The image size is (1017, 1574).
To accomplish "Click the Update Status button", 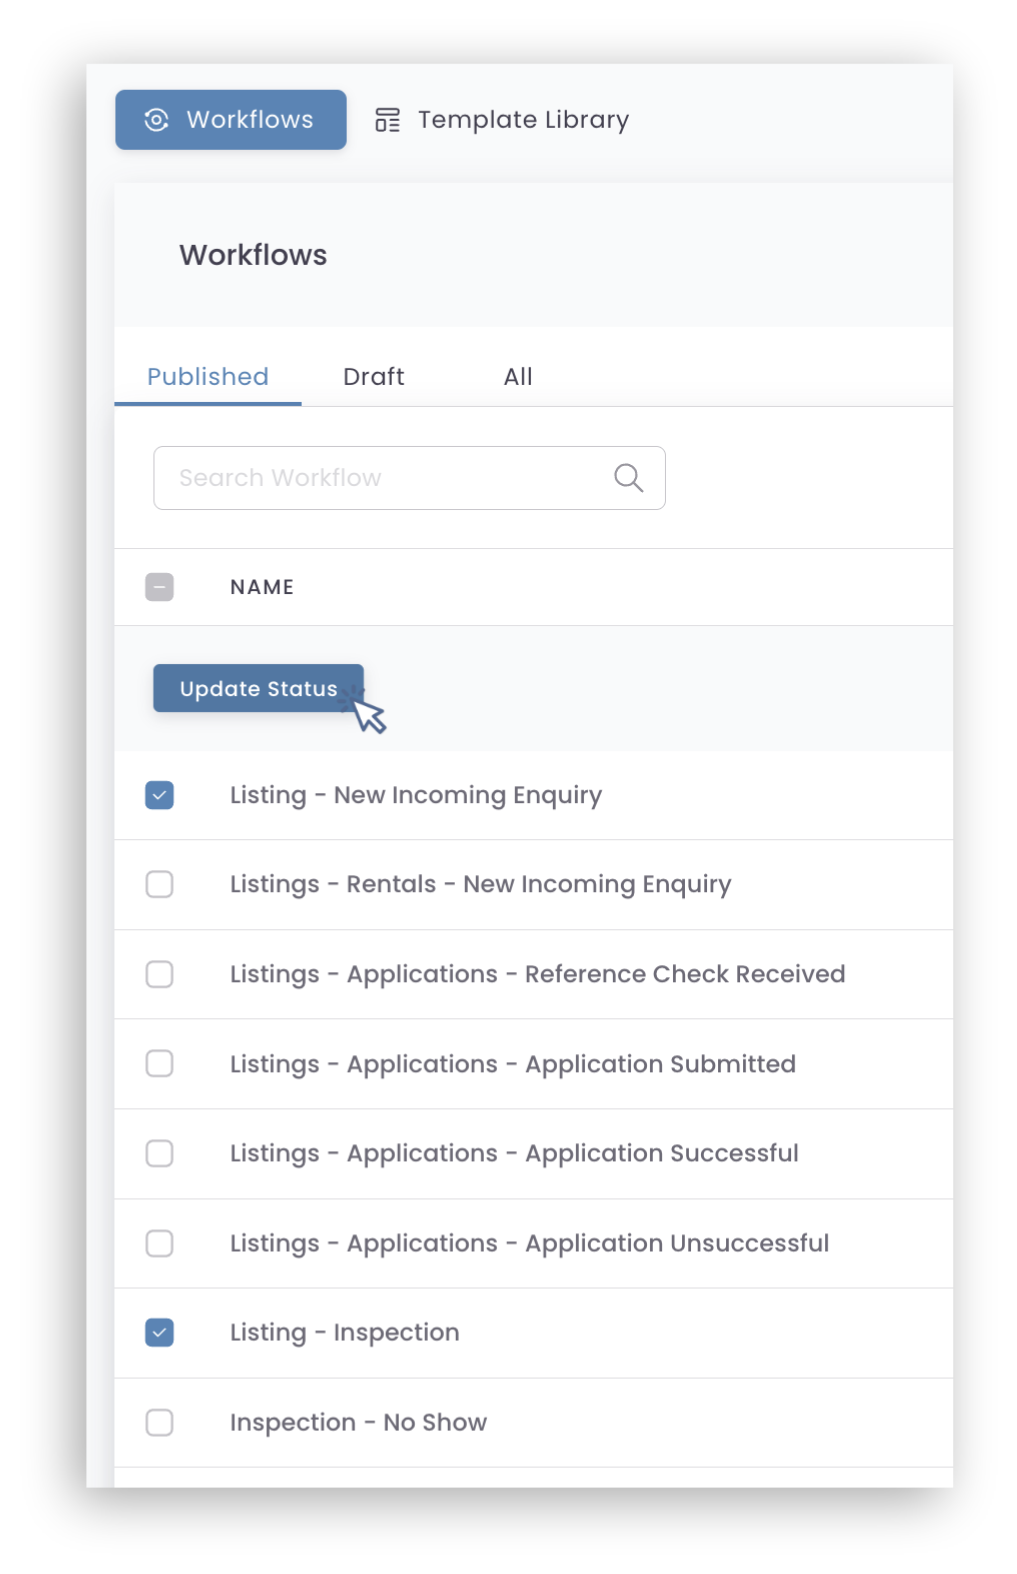I will tap(258, 688).
